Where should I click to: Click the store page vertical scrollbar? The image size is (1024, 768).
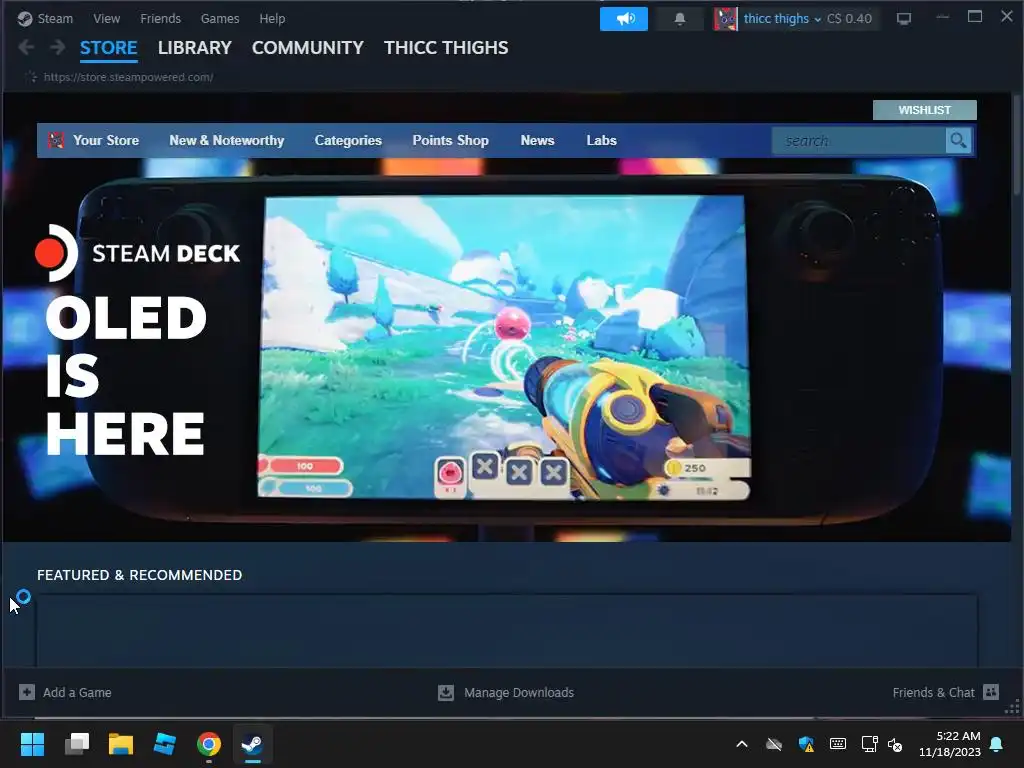pyautogui.click(x=1016, y=144)
